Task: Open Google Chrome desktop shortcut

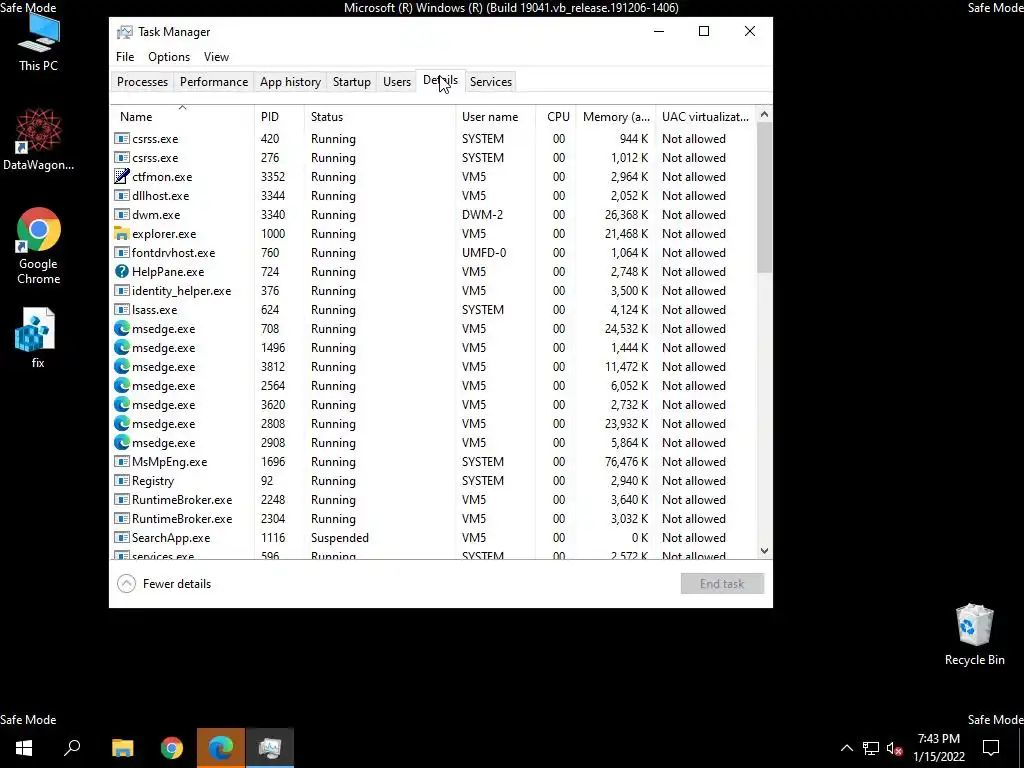Action: pos(38,246)
